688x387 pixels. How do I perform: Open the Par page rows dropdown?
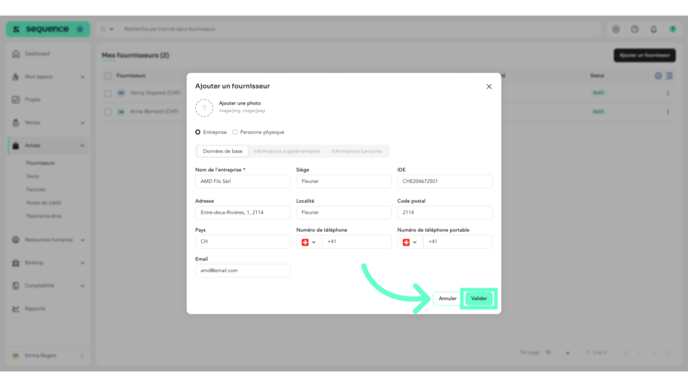pyautogui.click(x=558, y=353)
